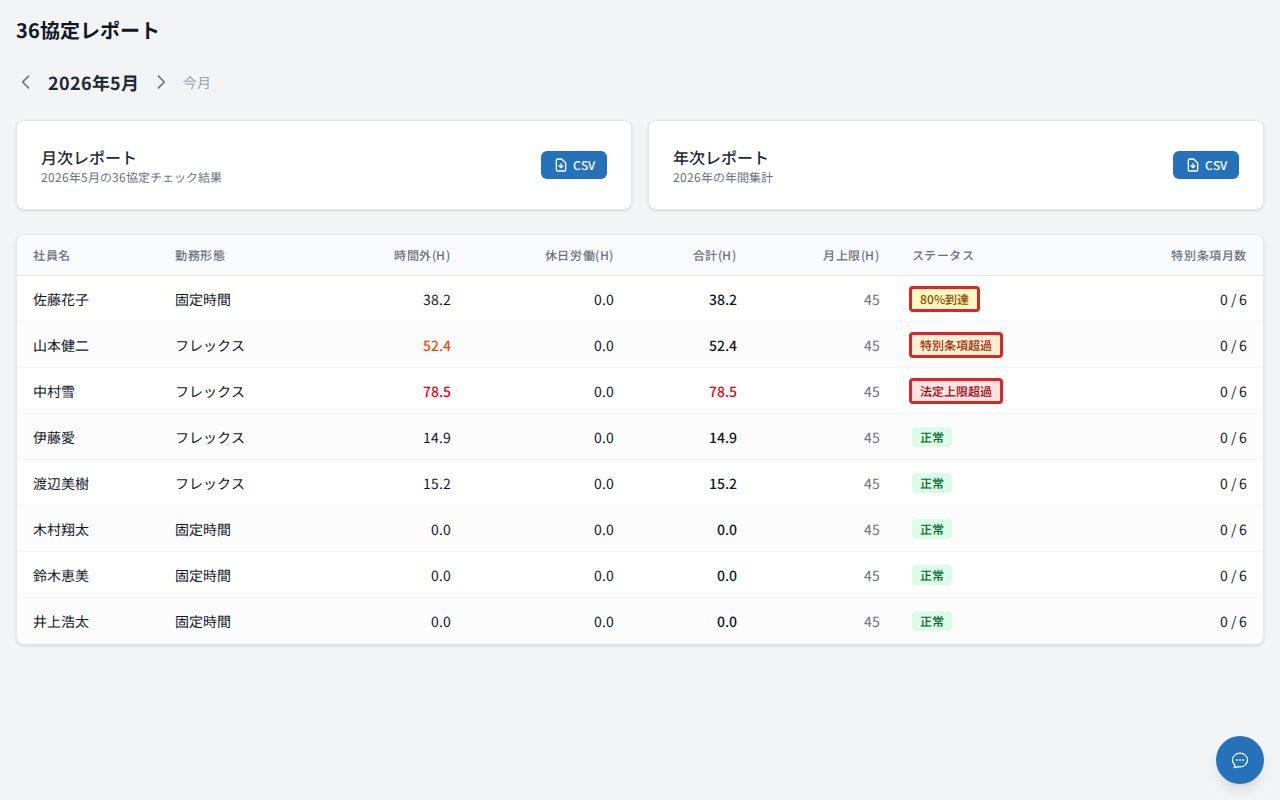
Task: Click overtime value 38.2 for 佐藤花子
Action: click(x=437, y=300)
